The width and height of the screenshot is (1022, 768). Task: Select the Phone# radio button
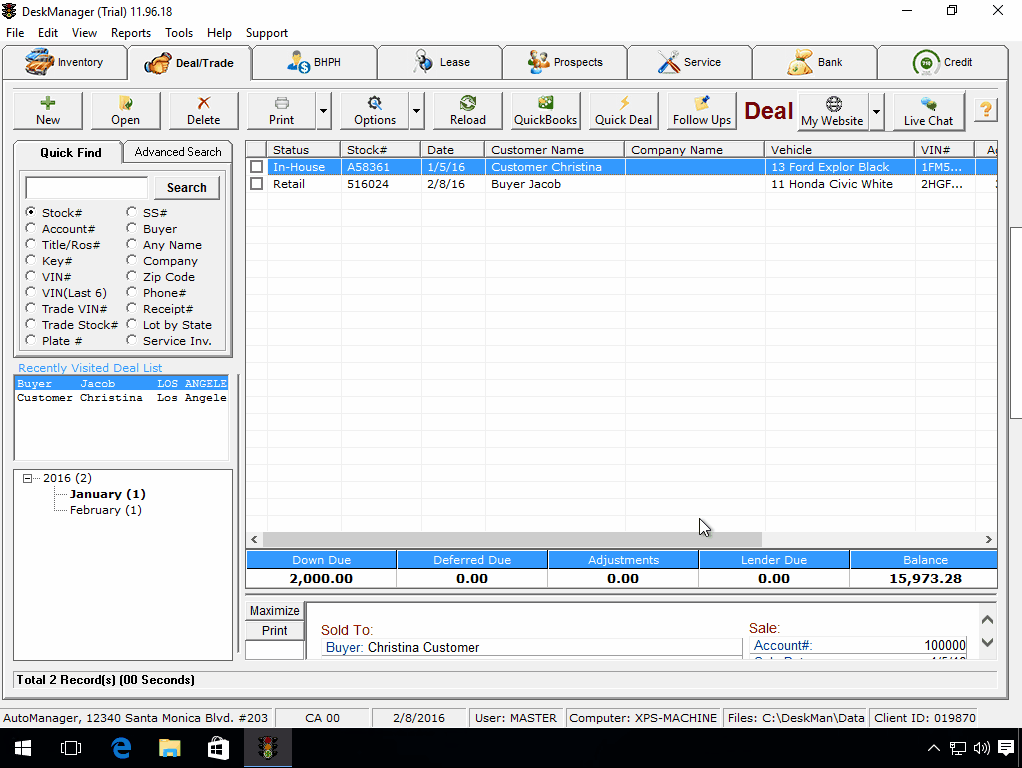(132, 292)
